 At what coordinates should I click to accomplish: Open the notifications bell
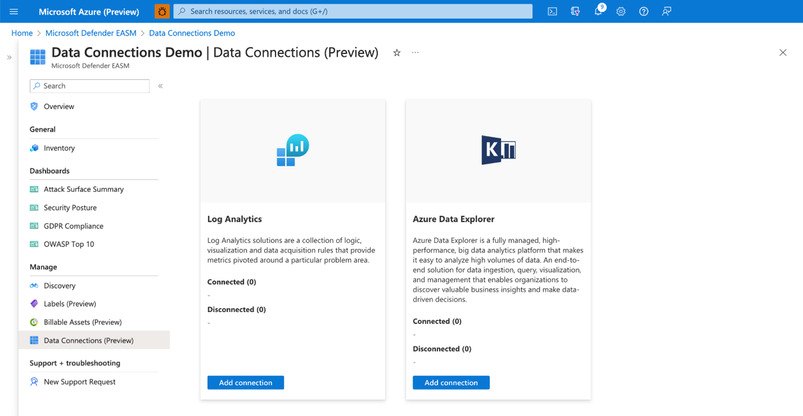coord(598,11)
